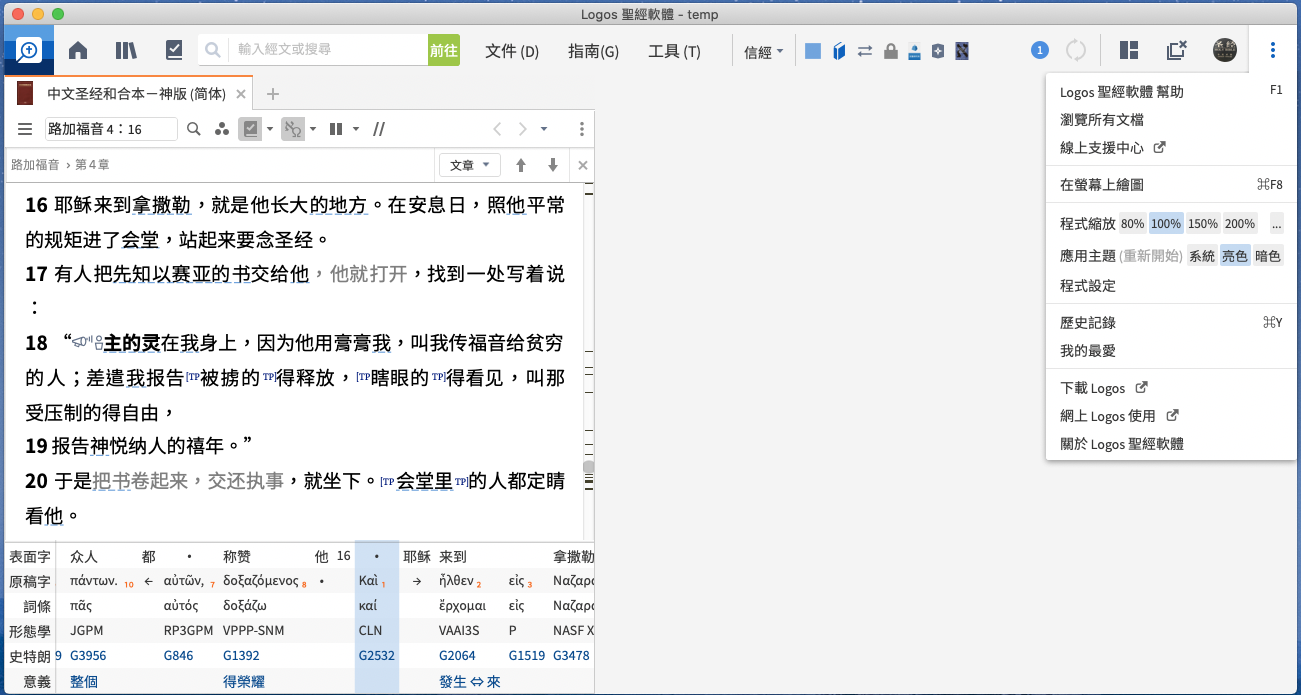Open the 信經 dropdown
The height and width of the screenshot is (695, 1301).
pos(763,52)
